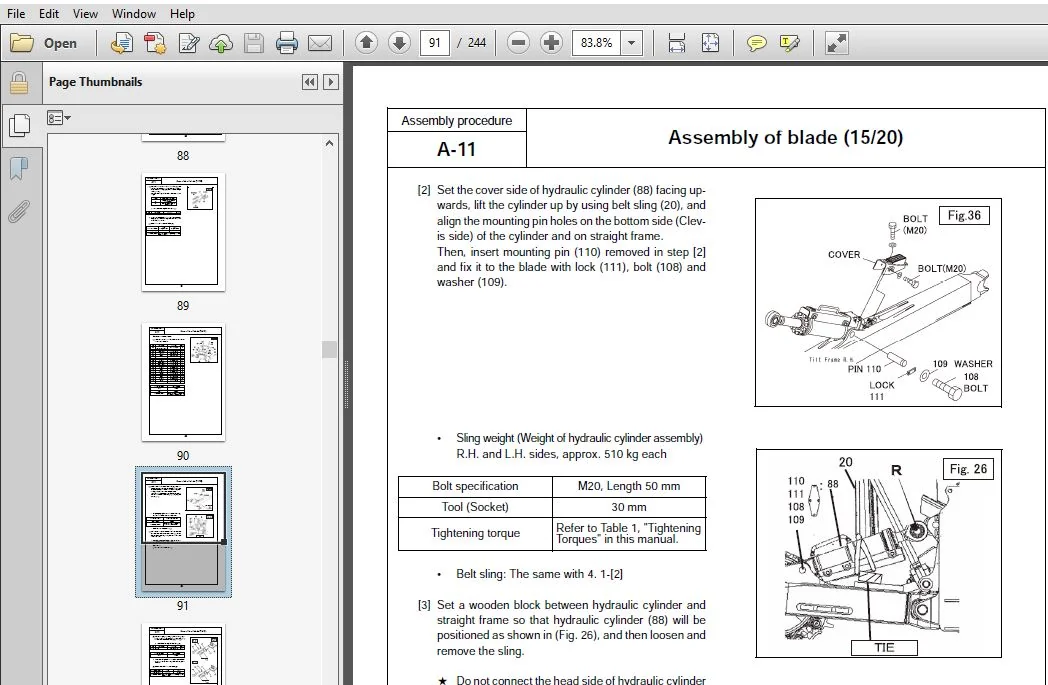Viewport: 1048px width, 685px height.
Task: Click the Print icon
Action: [x=287, y=43]
